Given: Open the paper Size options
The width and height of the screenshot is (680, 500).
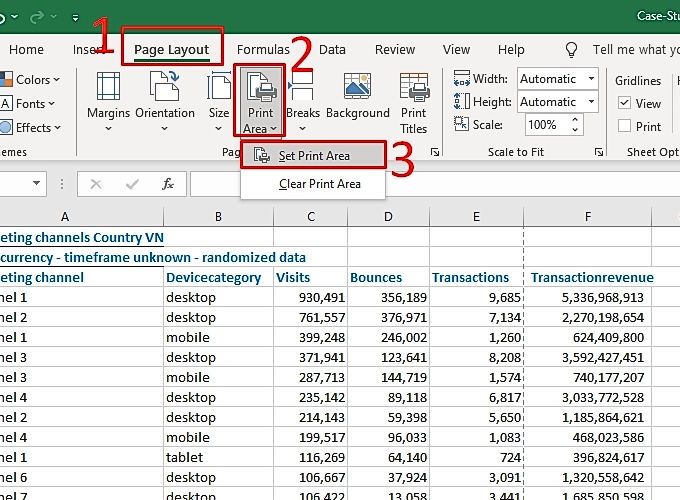Looking at the screenshot, I should click(219, 102).
